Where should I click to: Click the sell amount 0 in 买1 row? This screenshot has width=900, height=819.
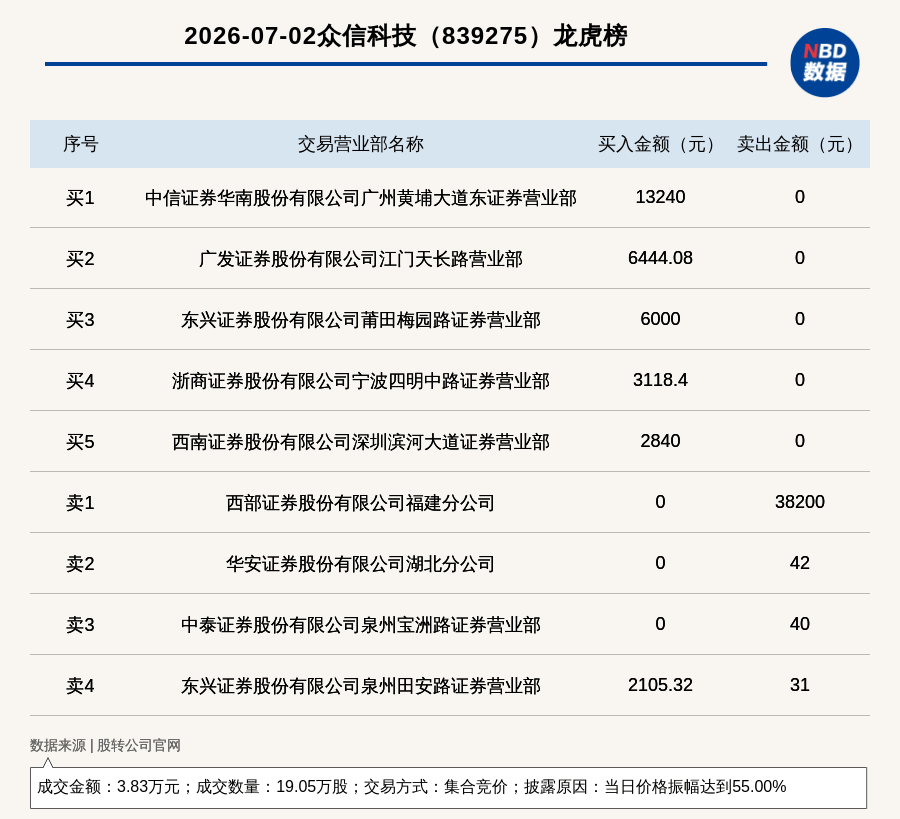pos(800,197)
